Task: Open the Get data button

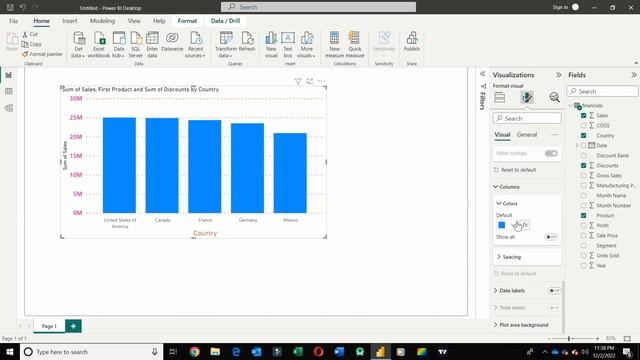Action: (78, 44)
